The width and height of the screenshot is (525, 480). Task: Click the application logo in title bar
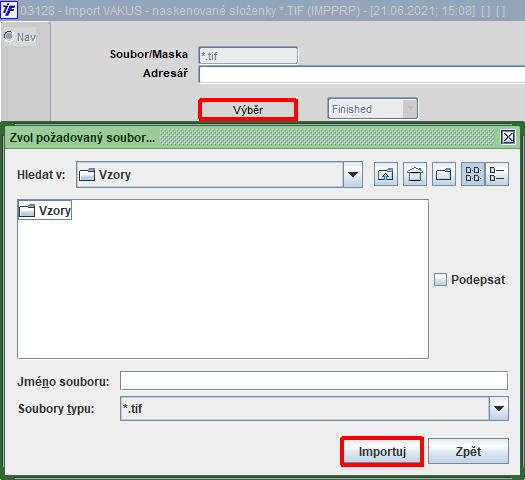click(x=8, y=10)
